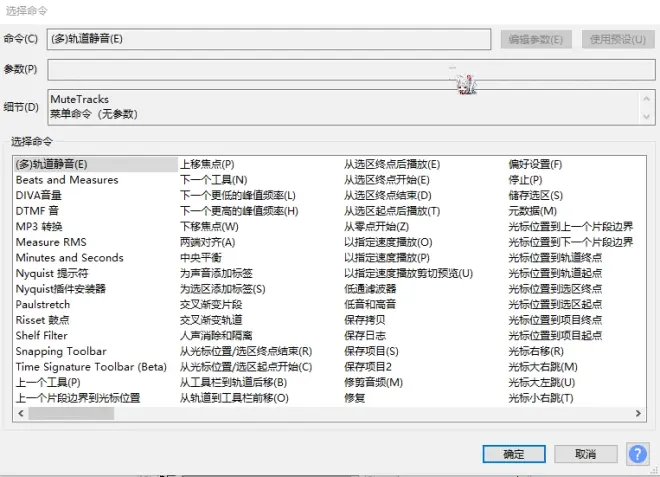The width and height of the screenshot is (660, 477).
Task: Choose 保存项目(S) in the list
Action: click(371, 351)
